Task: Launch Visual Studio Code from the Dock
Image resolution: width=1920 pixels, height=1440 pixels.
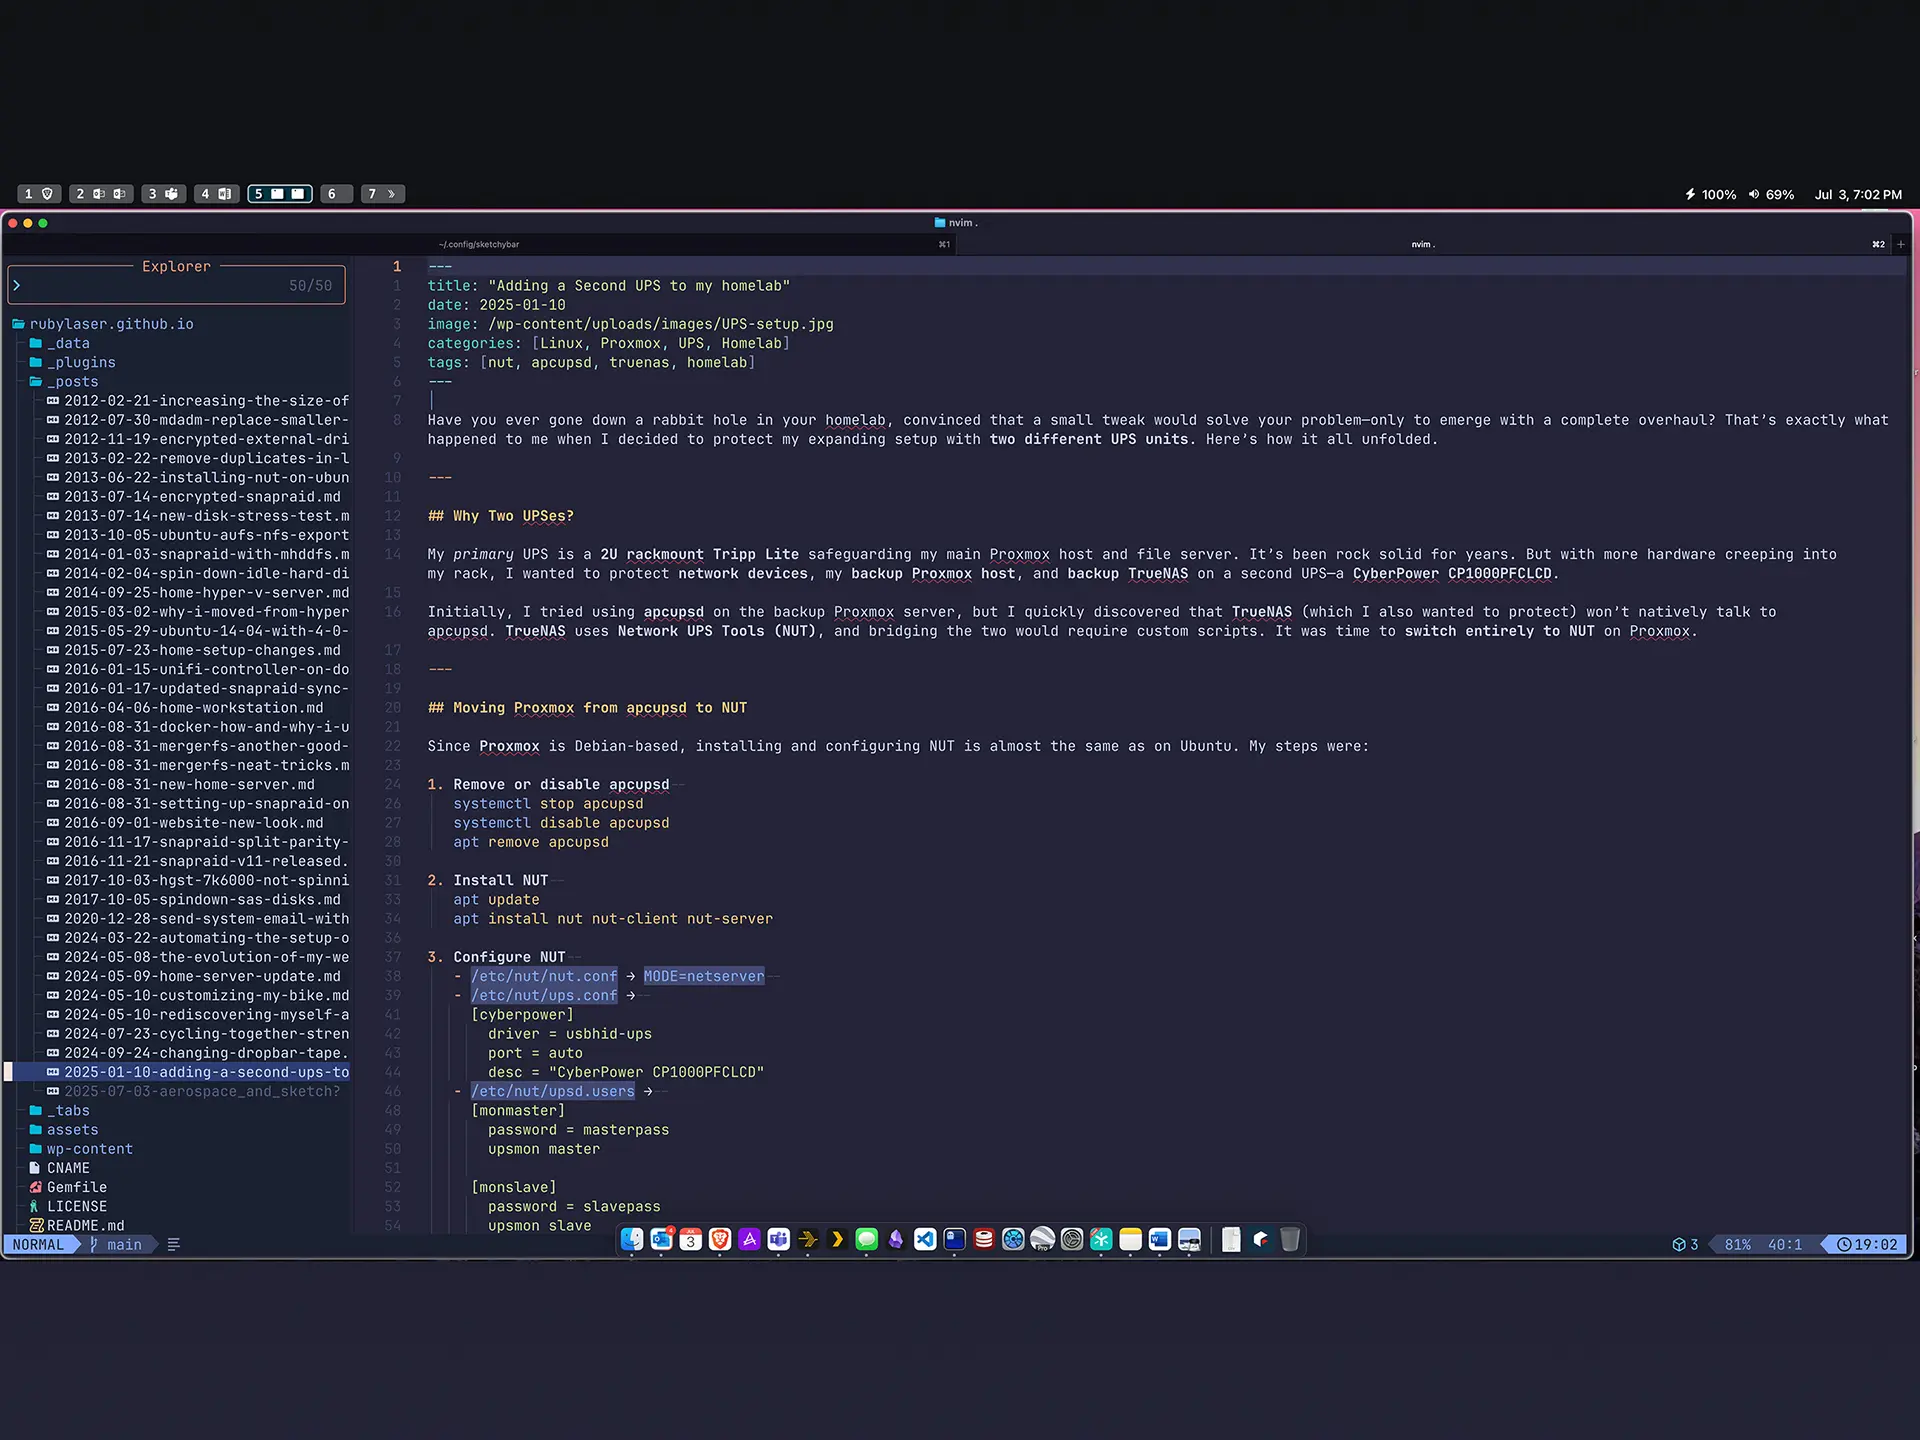Action: pos(925,1240)
